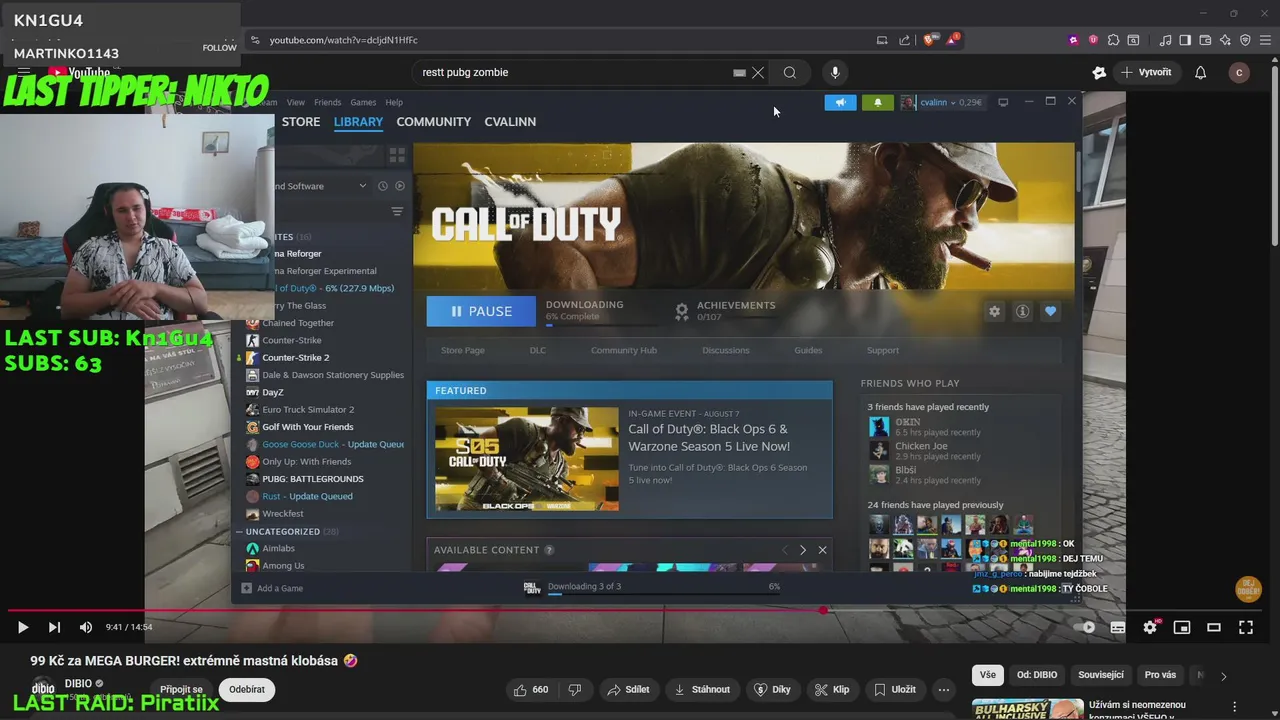Open Steam Games menu
The width and height of the screenshot is (1280, 720).
(363, 102)
